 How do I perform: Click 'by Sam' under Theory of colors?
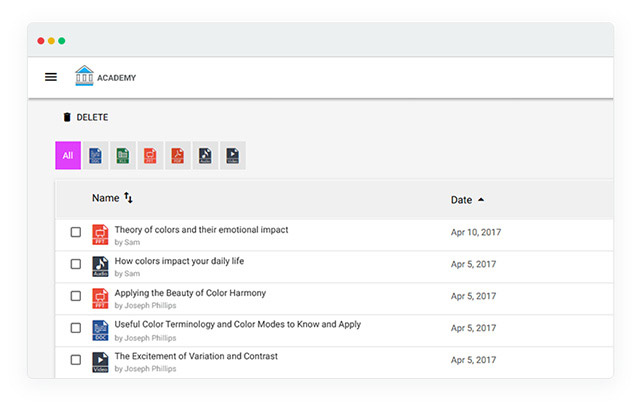coord(127,242)
